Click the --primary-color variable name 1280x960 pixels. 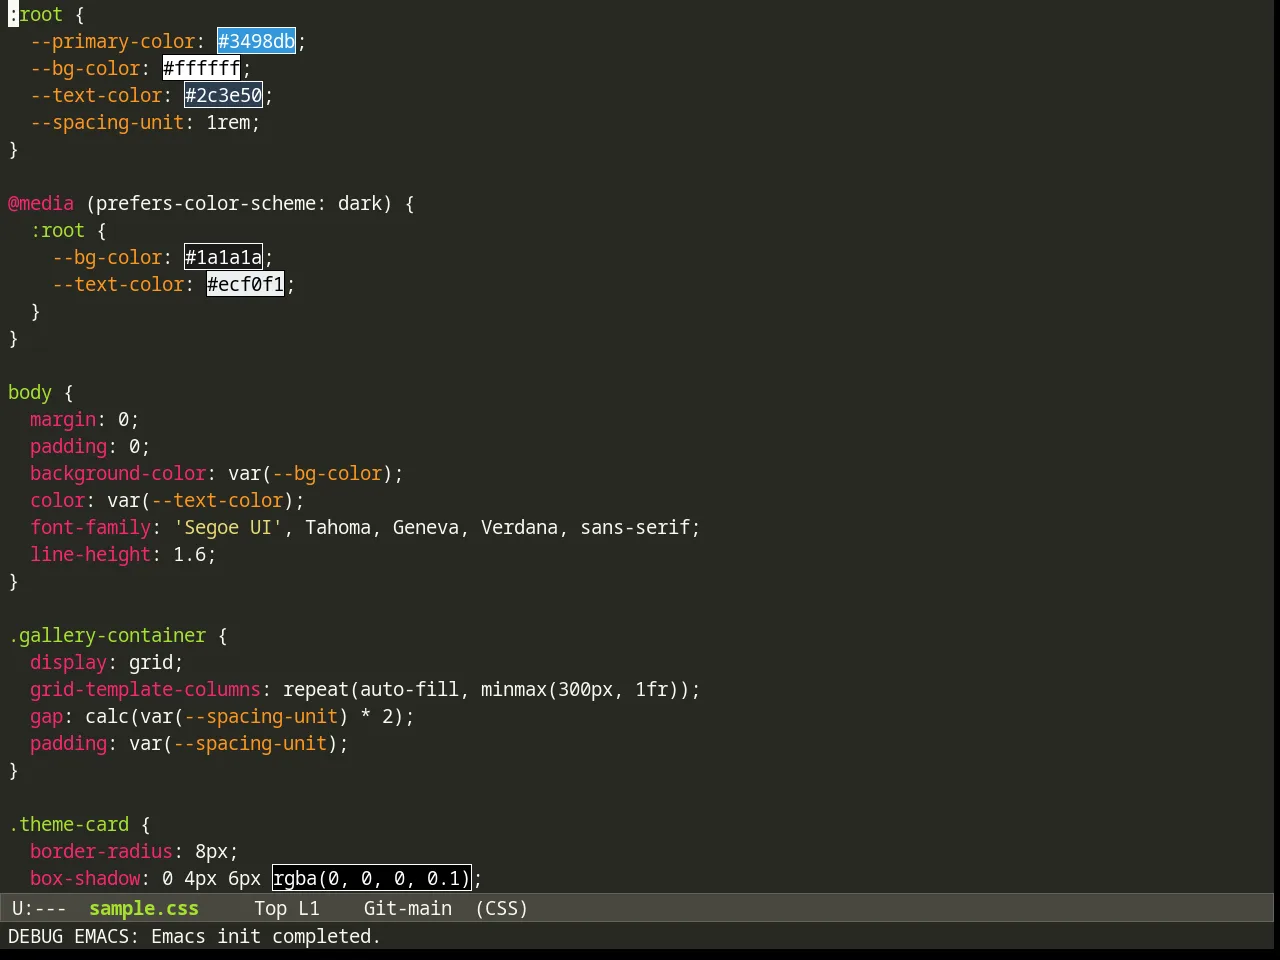click(x=112, y=41)
